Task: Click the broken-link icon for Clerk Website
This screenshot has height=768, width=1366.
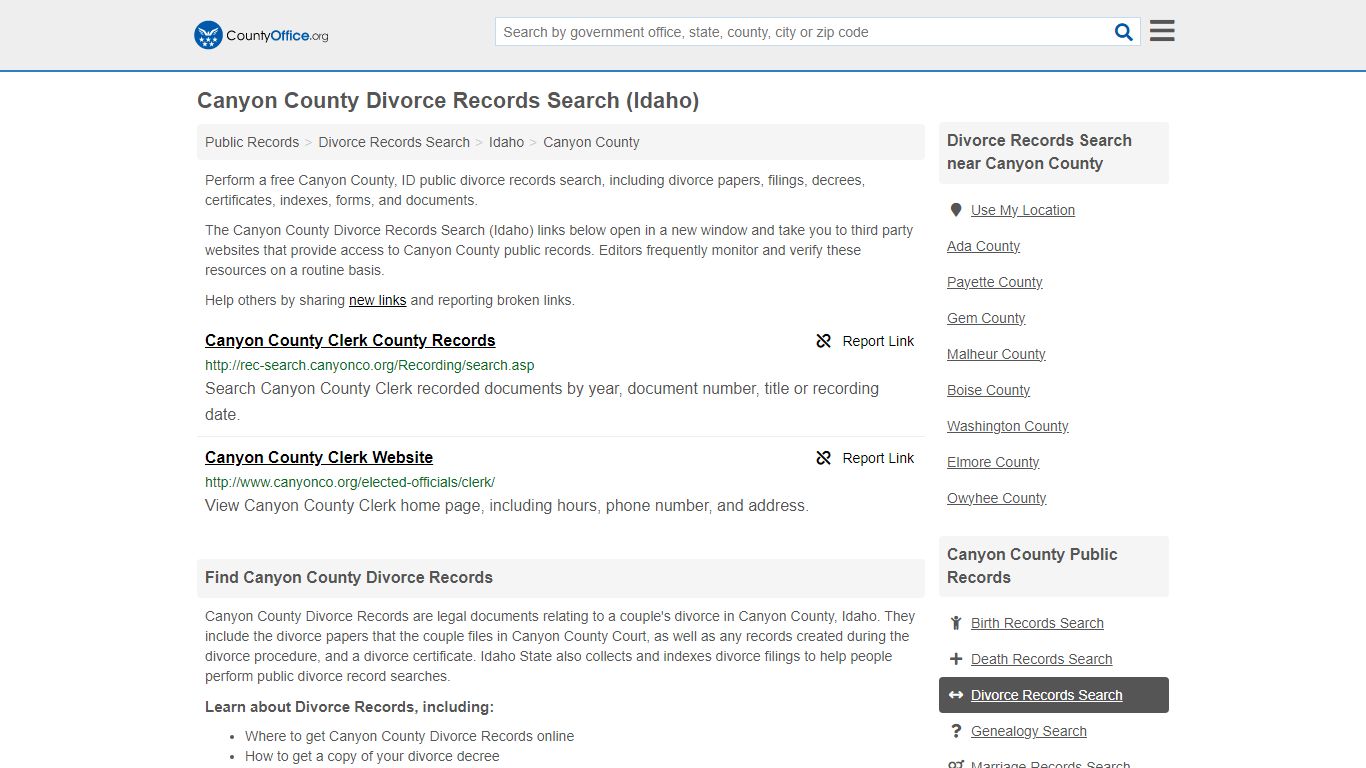Action: coord(824,458)
